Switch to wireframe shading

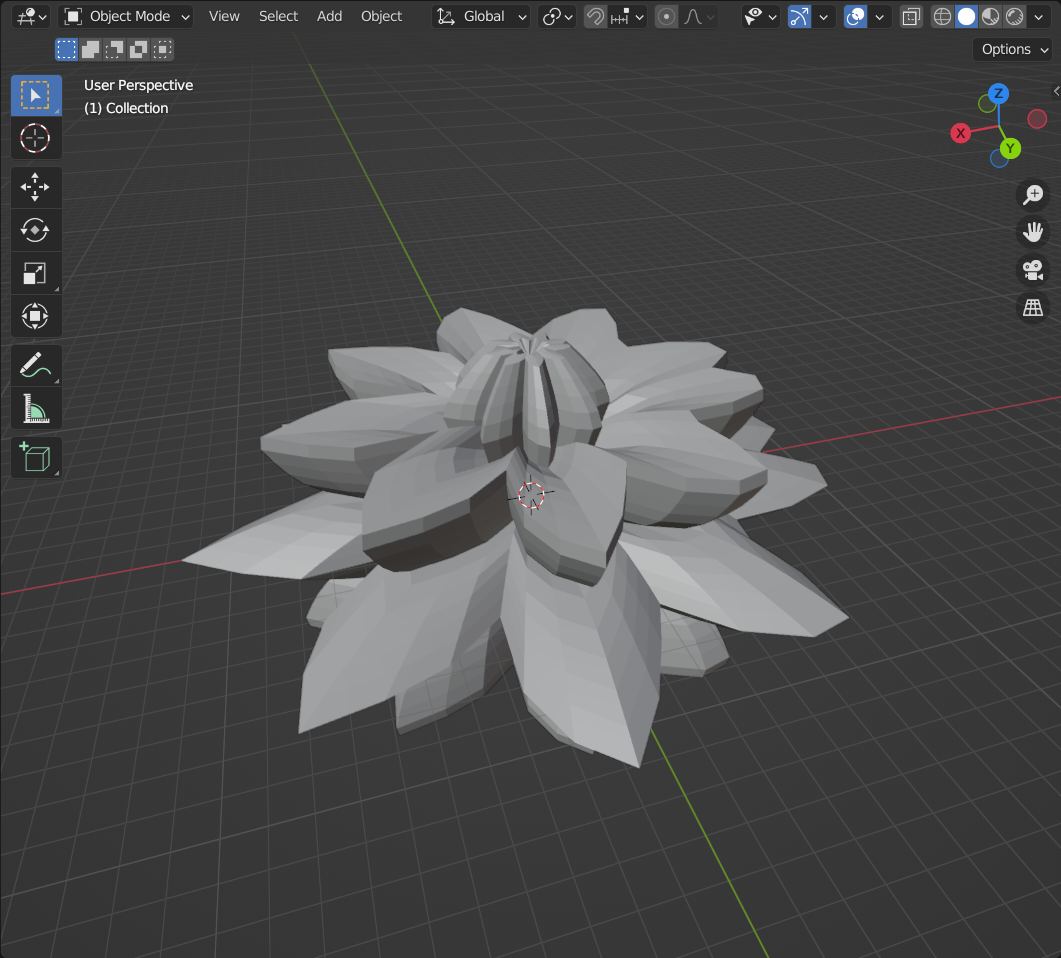click(942, 16)
